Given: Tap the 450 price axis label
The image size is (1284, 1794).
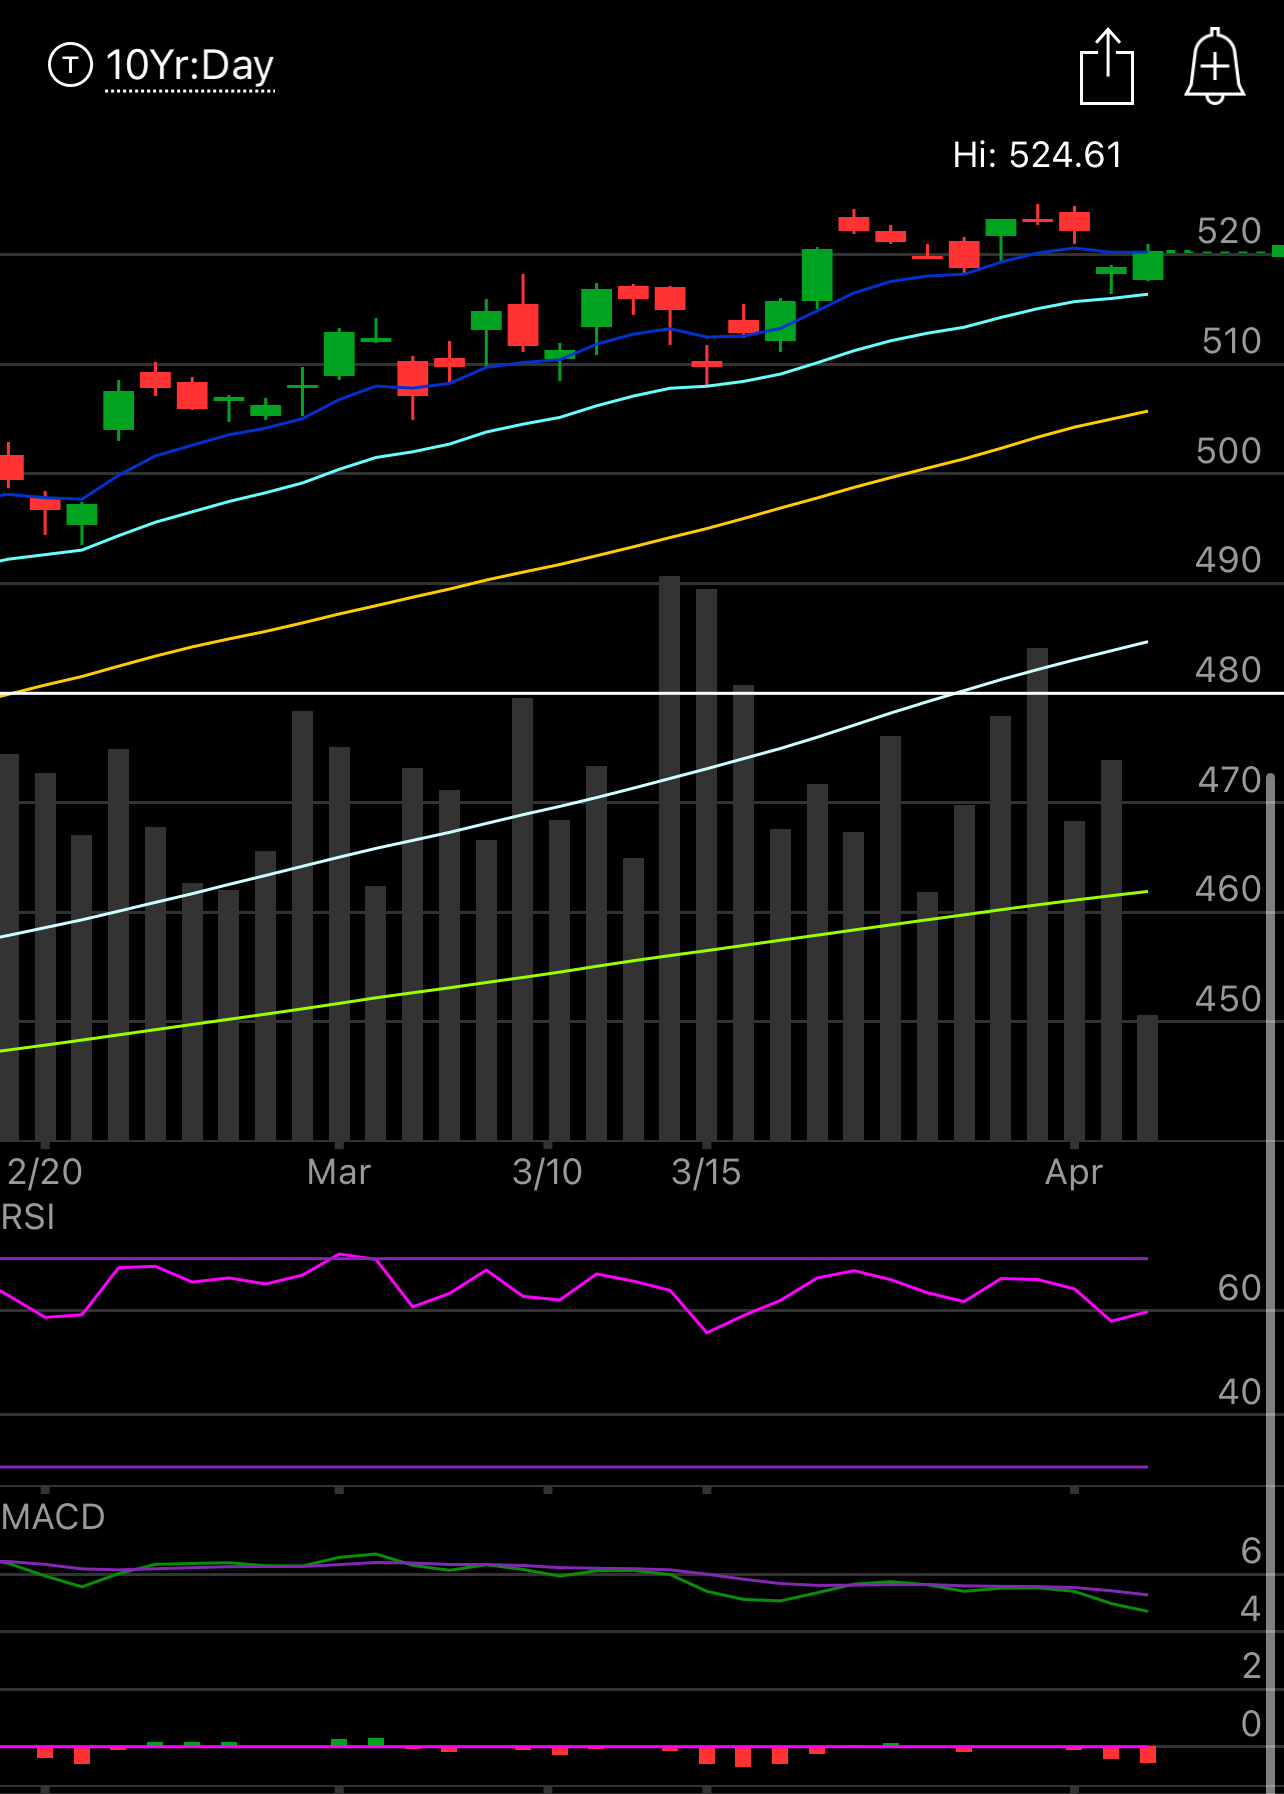Looking at the screenshot, I should pos(1229,999).
